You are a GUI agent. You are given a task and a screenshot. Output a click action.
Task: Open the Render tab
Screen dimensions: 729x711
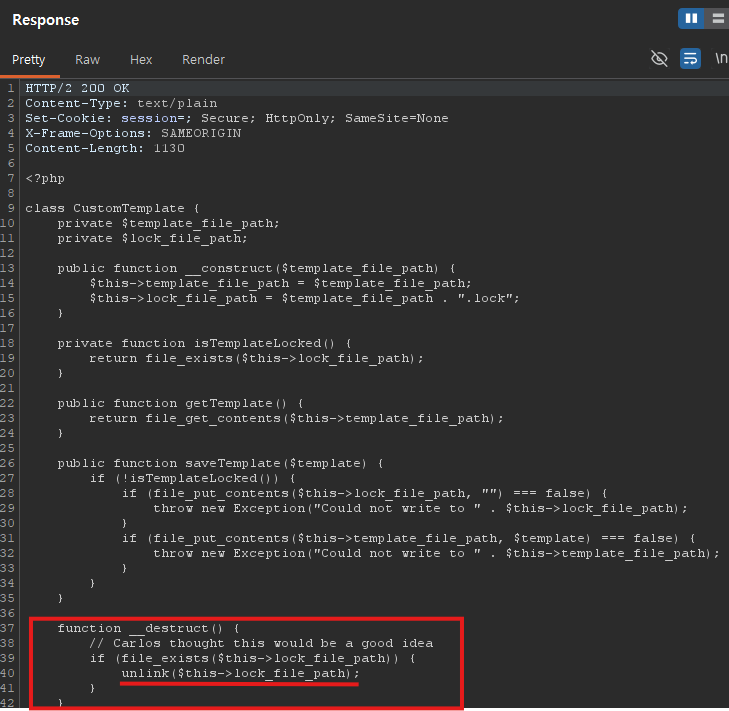pyautogui.click(x=203, y=60)
